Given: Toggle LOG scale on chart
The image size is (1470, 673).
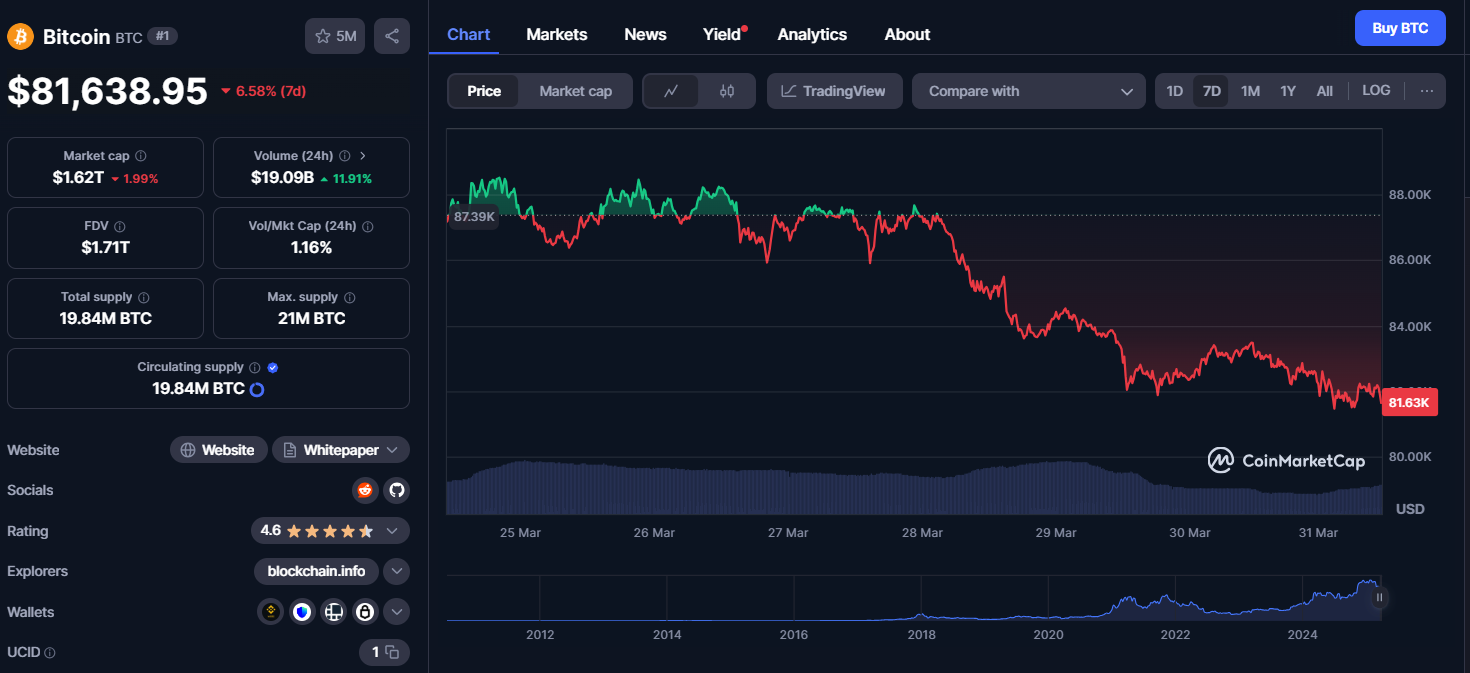Looking at the screenshot, I should [x=1376, y=91].
